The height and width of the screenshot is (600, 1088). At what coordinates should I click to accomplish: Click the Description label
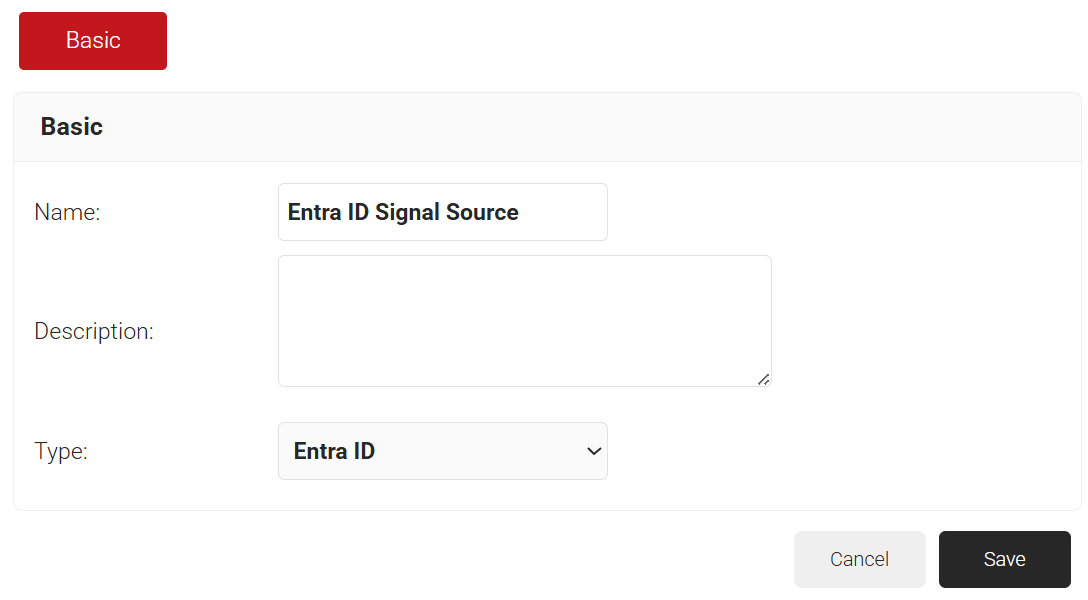pyautogui.click(x=94, y=331)
